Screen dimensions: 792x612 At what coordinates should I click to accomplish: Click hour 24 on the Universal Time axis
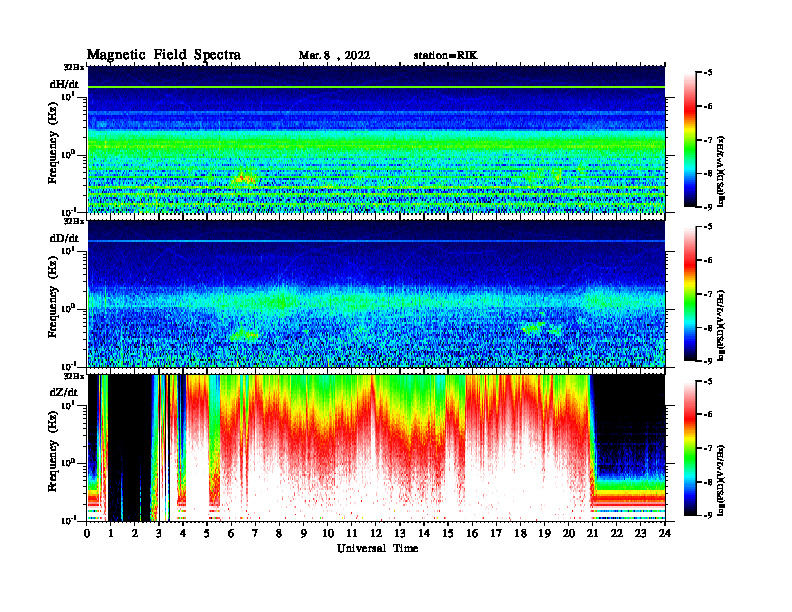click(x=665, y=533)
